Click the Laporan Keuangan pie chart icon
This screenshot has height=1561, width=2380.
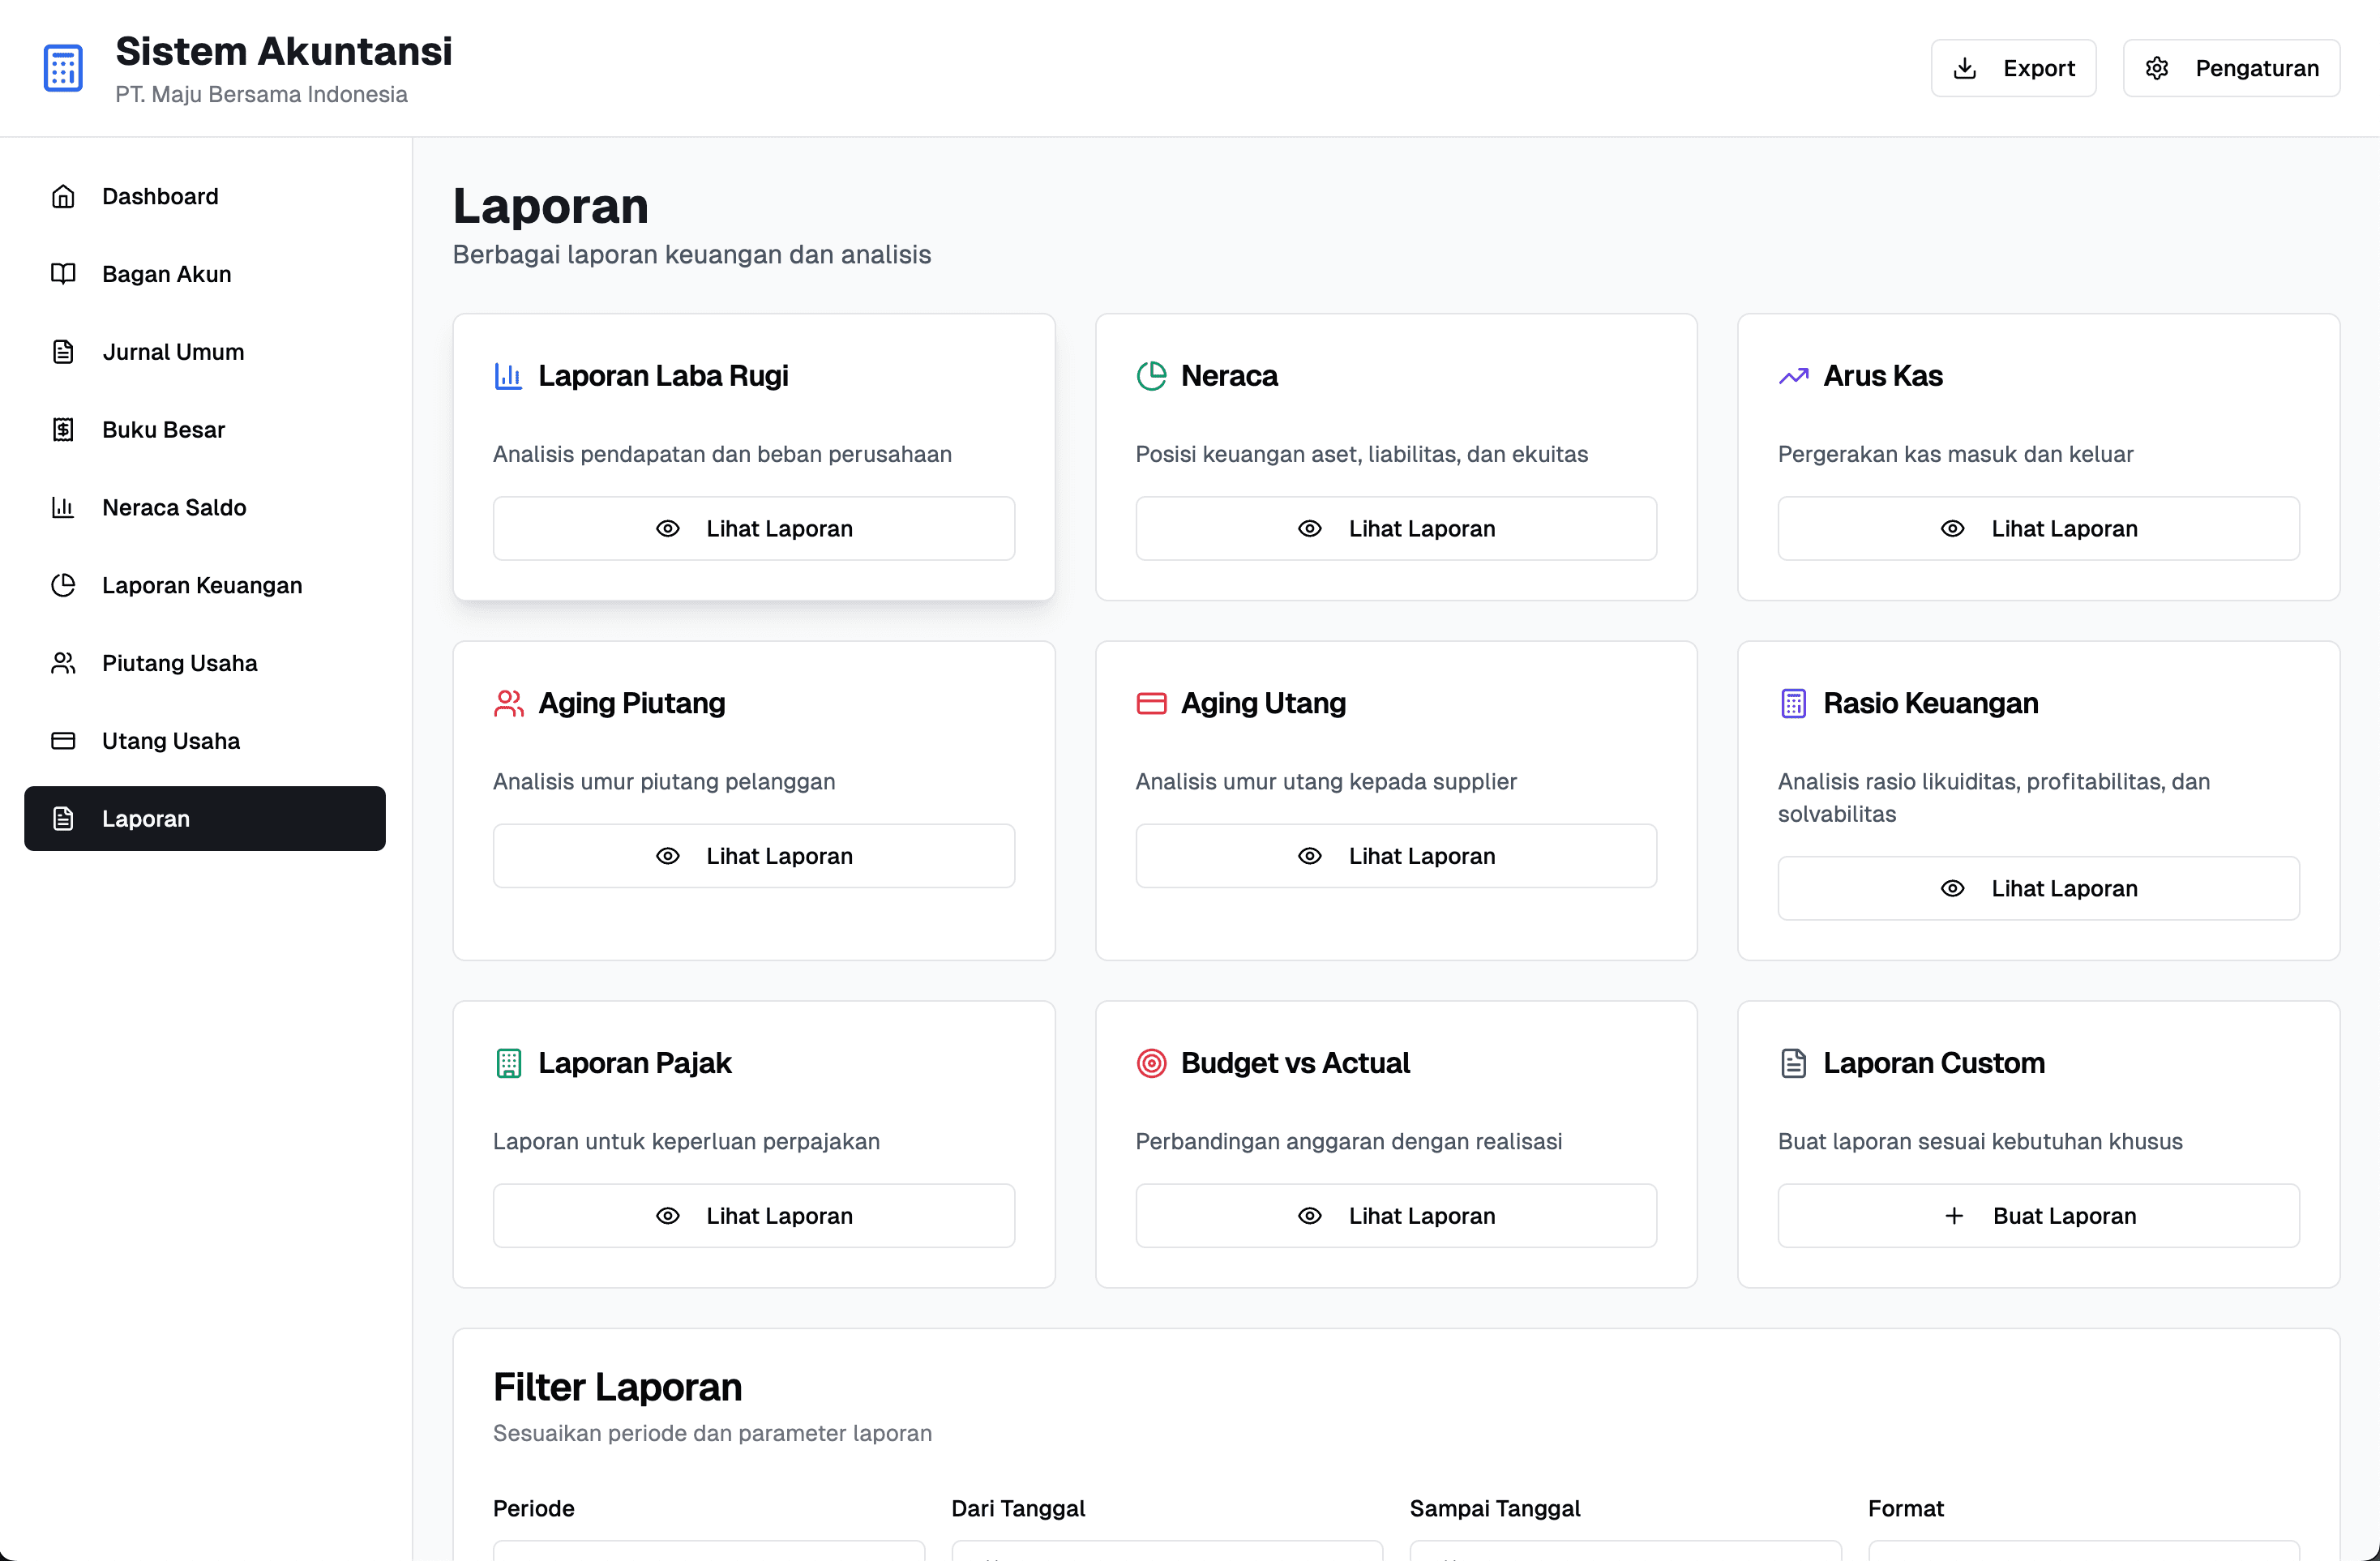tap(63, 585)
